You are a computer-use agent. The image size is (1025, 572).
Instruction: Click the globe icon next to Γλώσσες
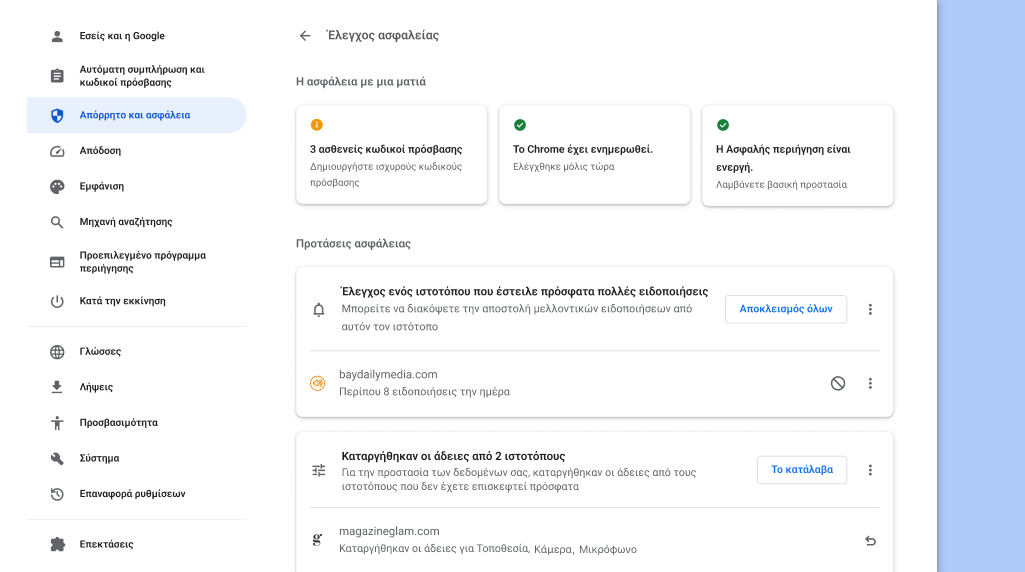point(57,352)
